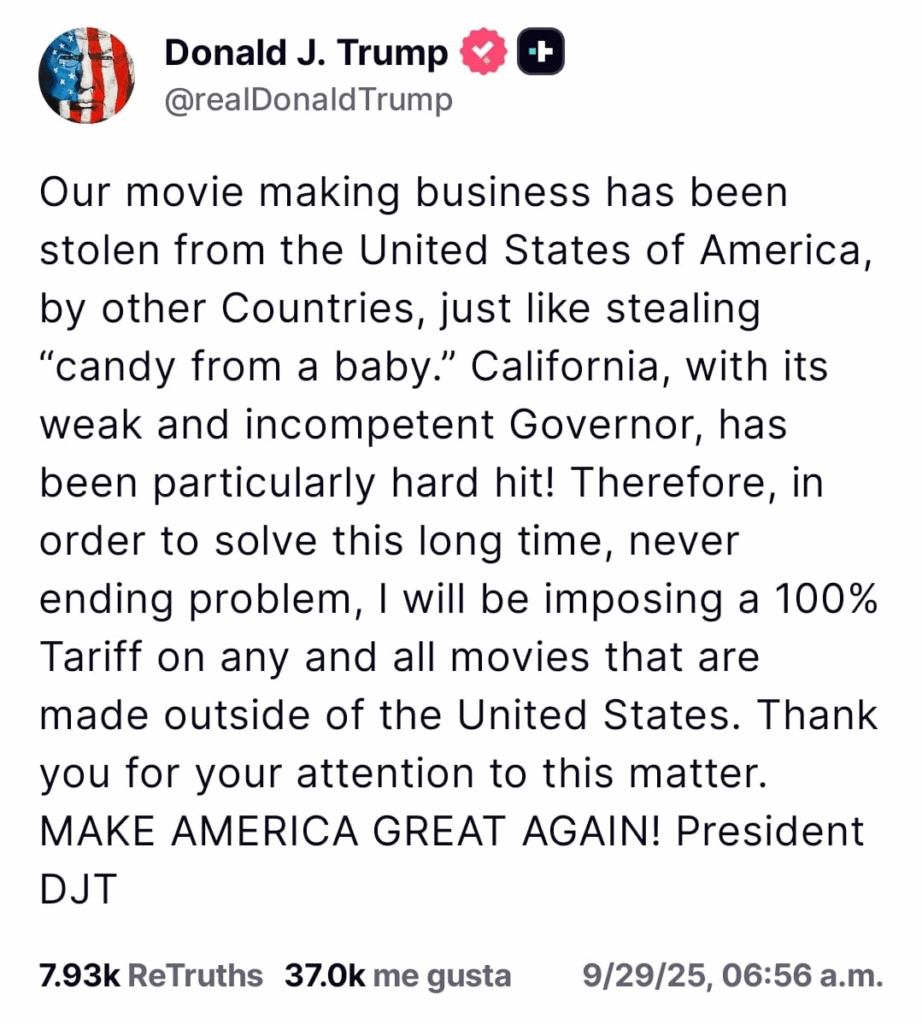922x1024 pixels.
Task: View the 7.93k ReTruths list
Action: (x=151, y=975)
